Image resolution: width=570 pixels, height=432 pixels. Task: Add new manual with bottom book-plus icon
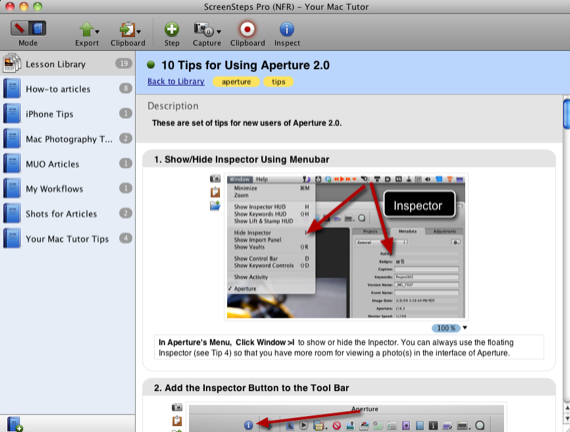(15, 424)
